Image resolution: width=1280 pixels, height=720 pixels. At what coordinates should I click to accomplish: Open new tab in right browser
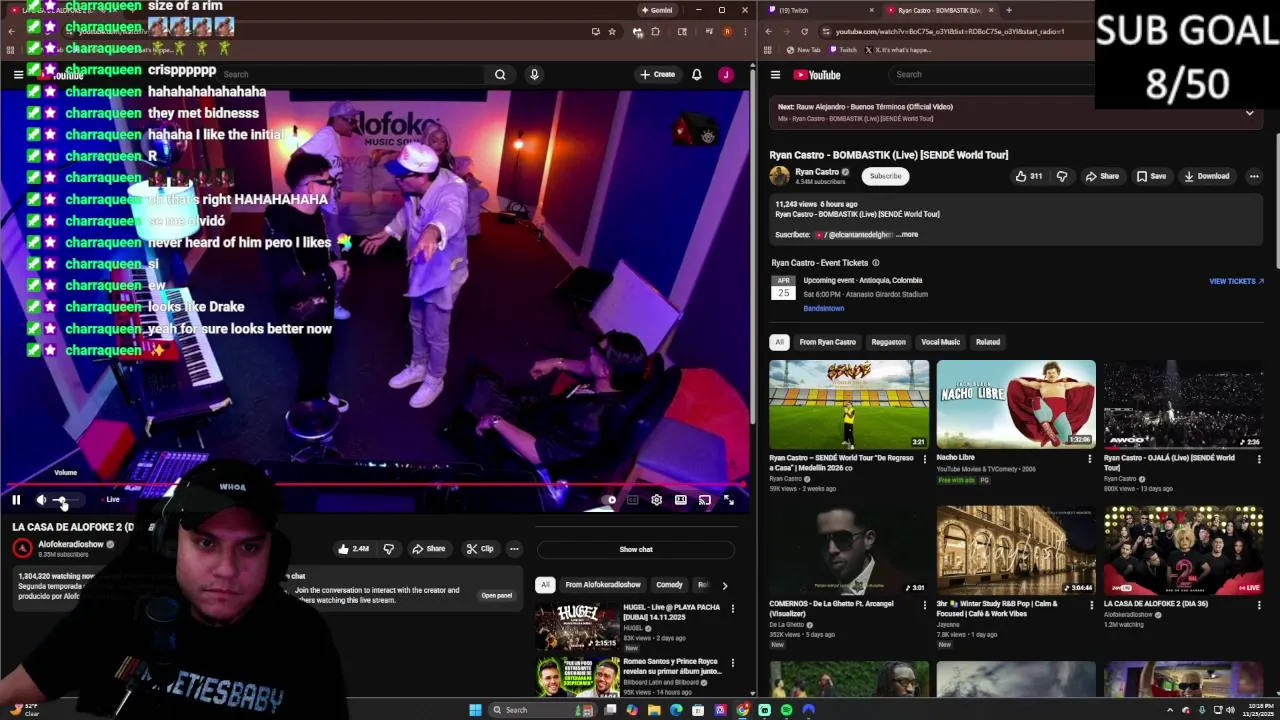pyautogui.click(x=1009, y=10)
